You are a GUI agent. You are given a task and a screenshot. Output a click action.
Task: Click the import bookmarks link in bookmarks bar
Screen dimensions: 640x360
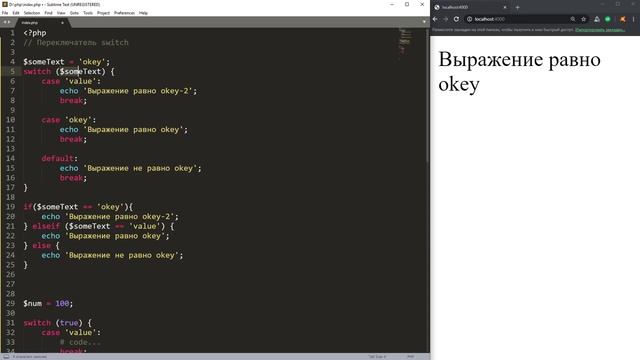tap(600, 30)
